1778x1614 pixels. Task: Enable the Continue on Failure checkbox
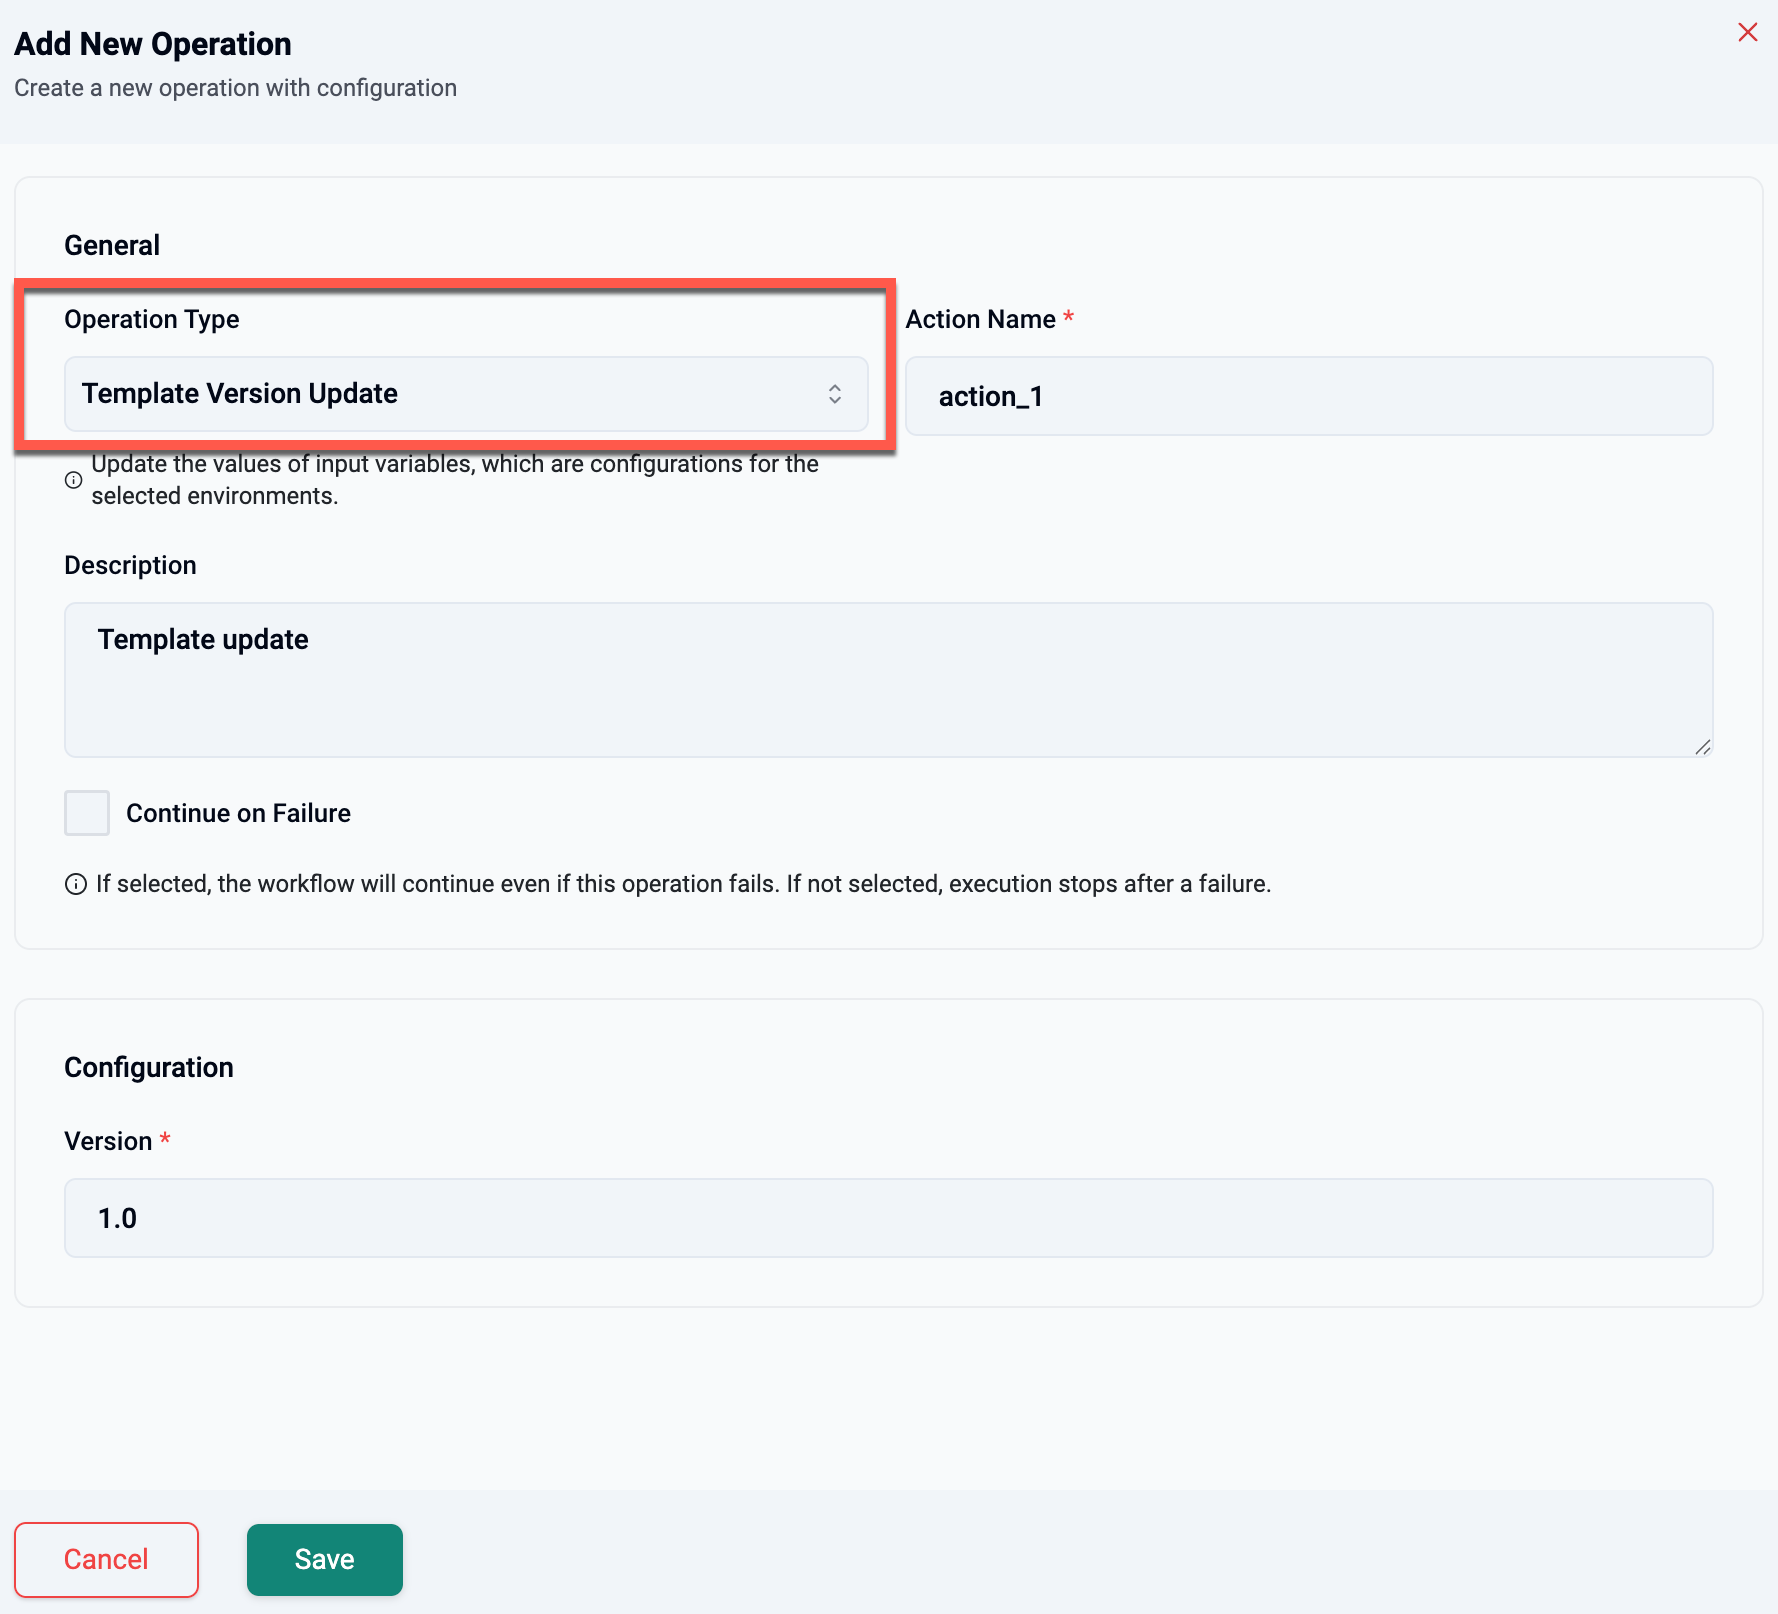tap(87, 813)
